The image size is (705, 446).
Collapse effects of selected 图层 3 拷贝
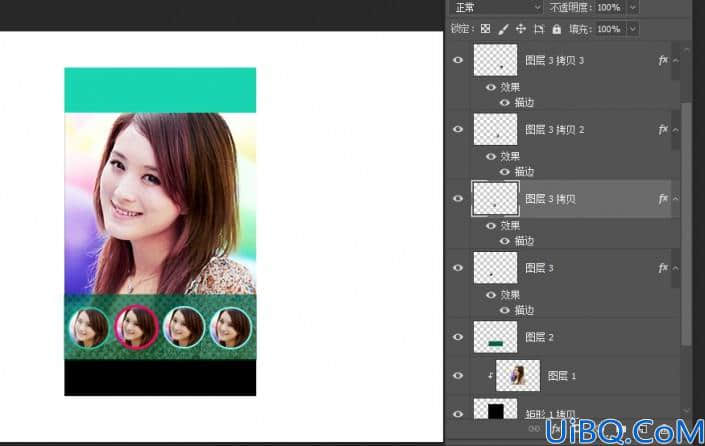(x=676, y=199)
